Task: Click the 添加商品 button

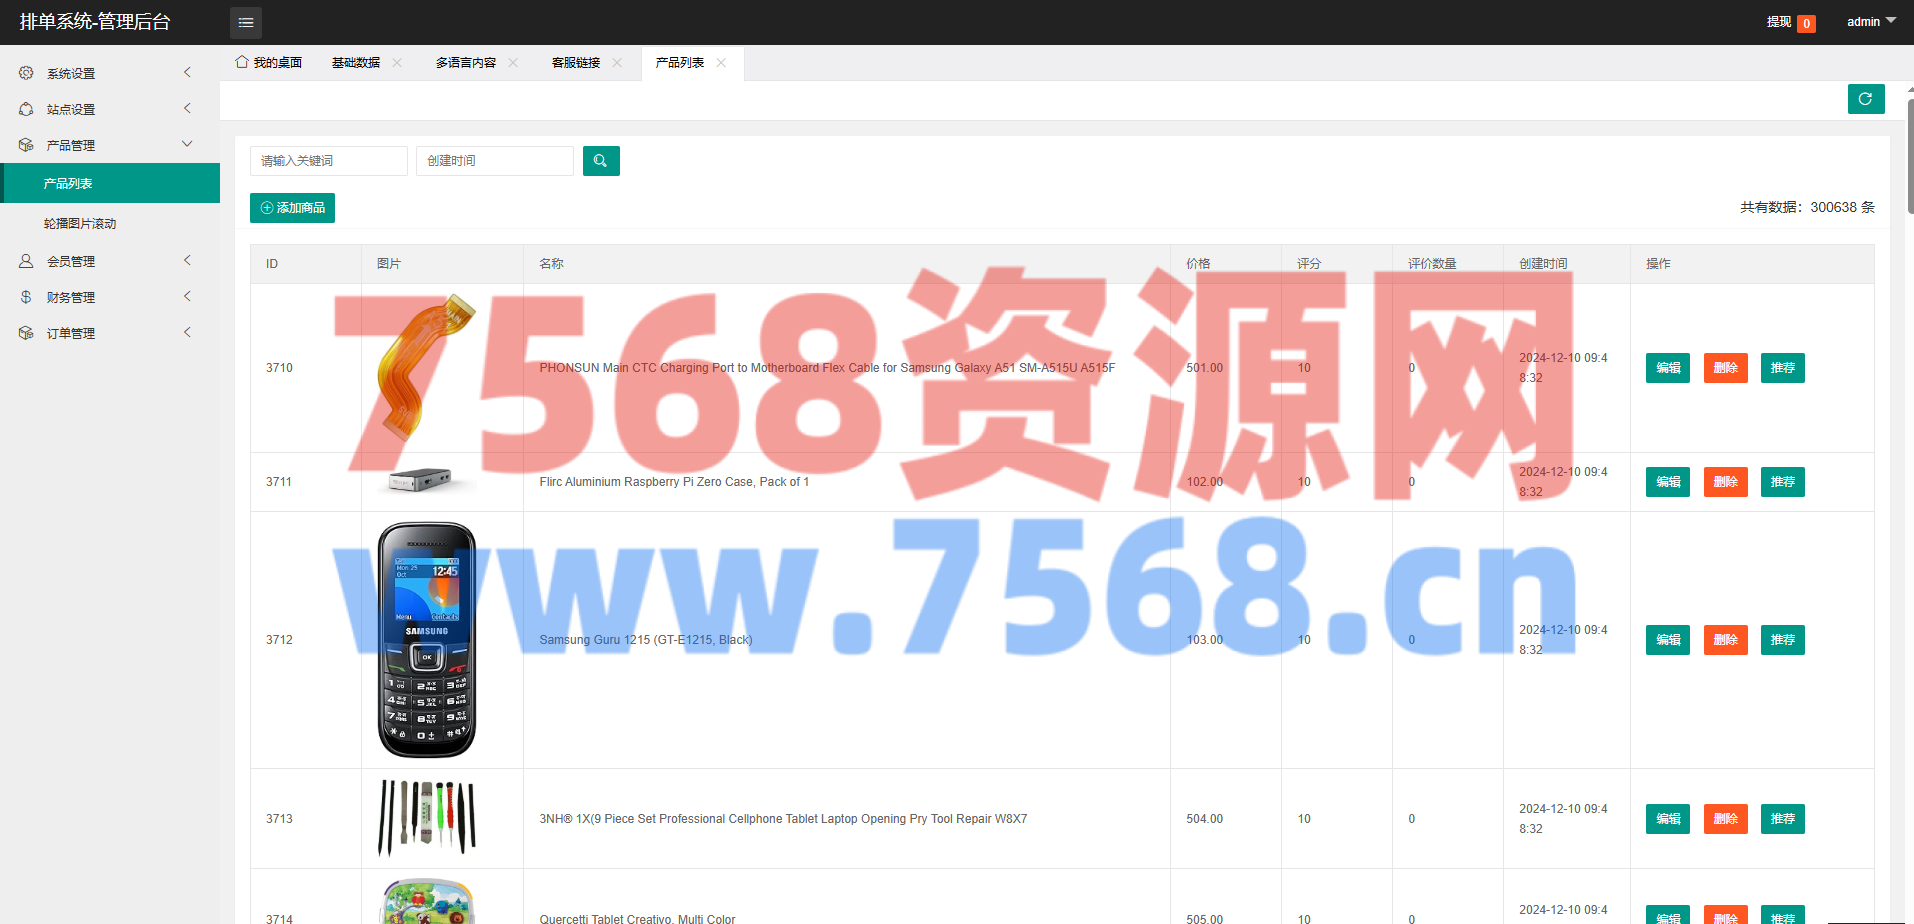Action: click(x=292, y=208)
